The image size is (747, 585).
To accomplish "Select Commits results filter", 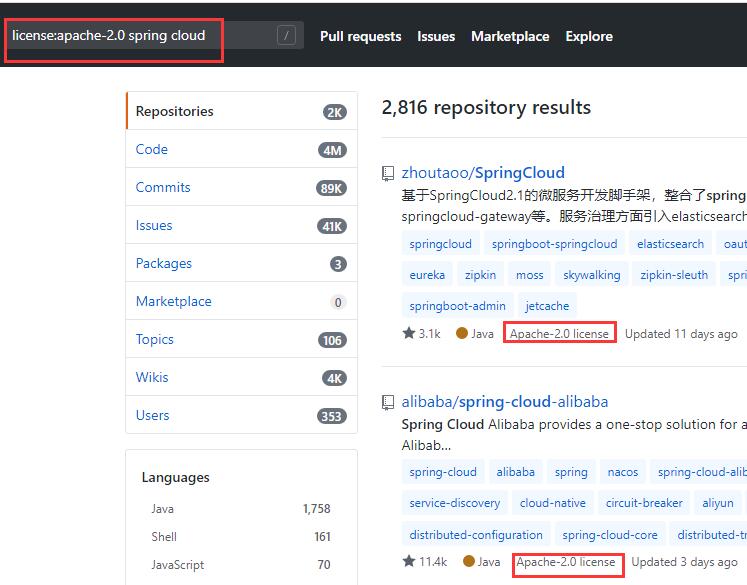I will pyautogui.click(x=242, y=187).
